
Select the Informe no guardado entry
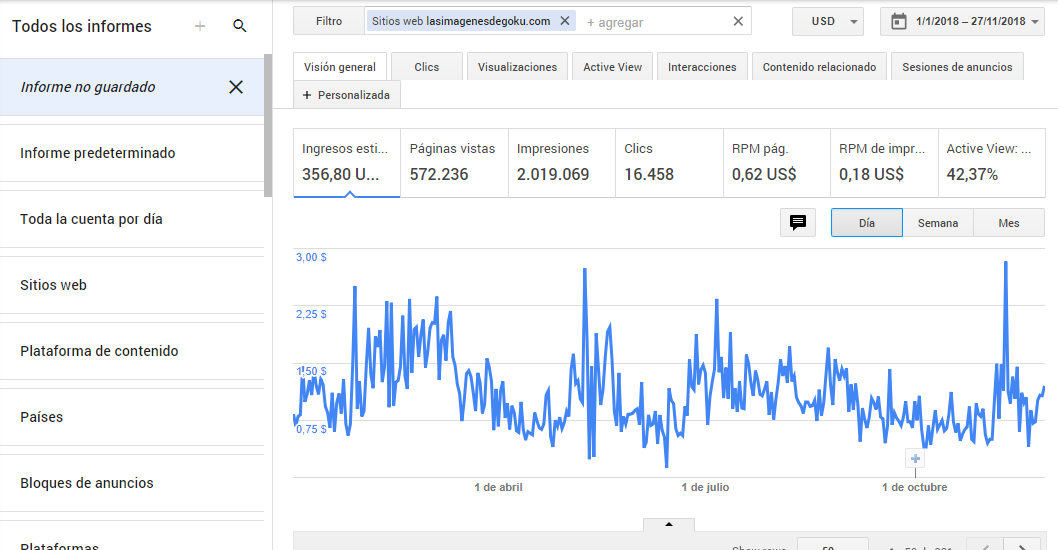(x=132, y=87)
